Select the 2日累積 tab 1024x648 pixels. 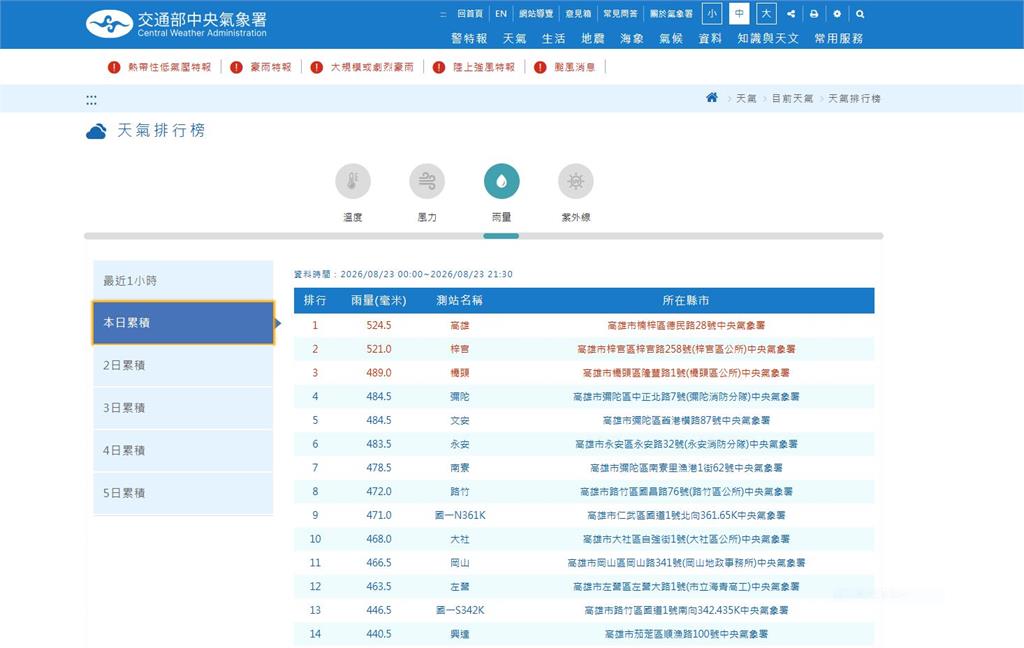pyautogui.click(x=183, y=365)
